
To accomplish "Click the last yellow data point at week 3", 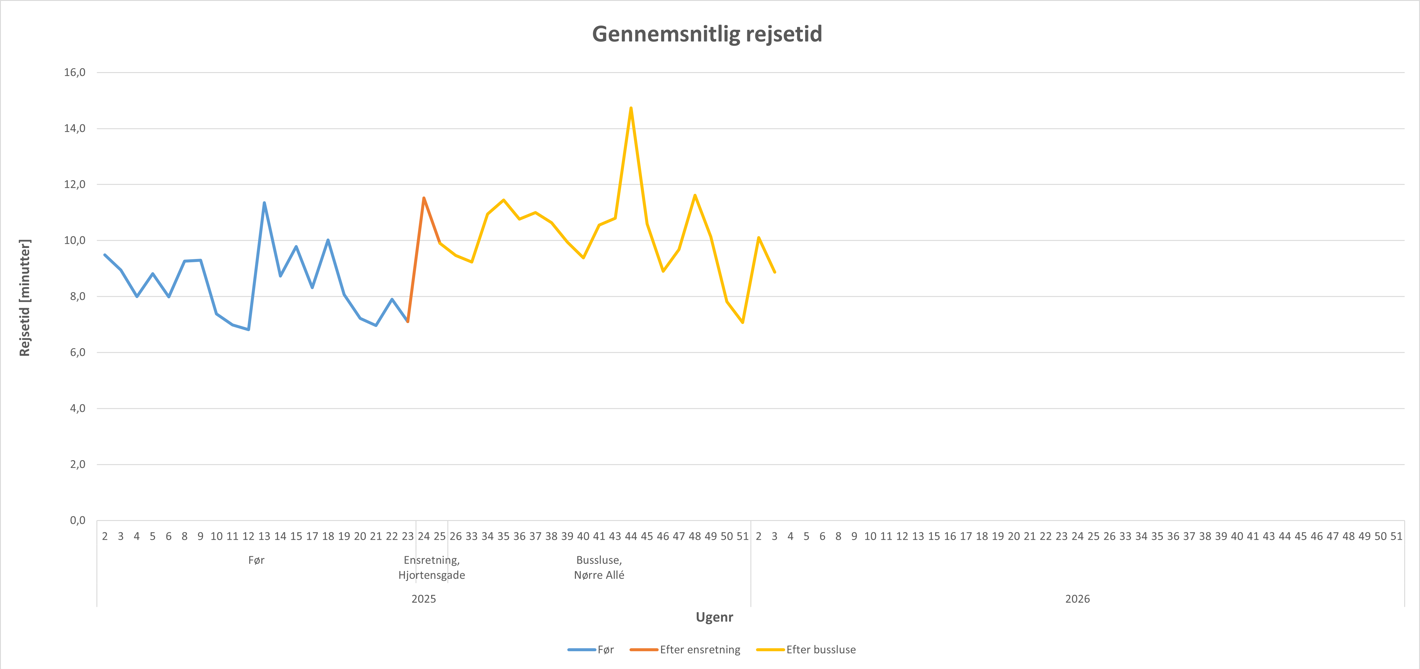I will tap(774, 271).
